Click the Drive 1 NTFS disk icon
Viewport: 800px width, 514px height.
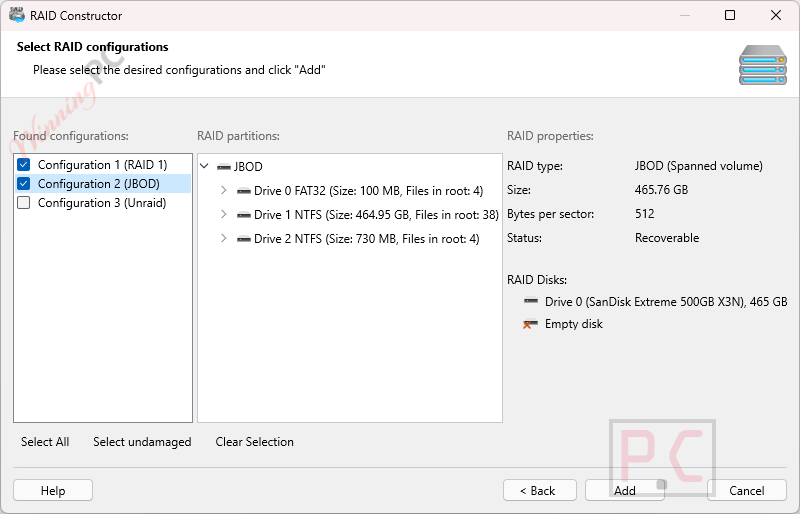click(244, 215)
